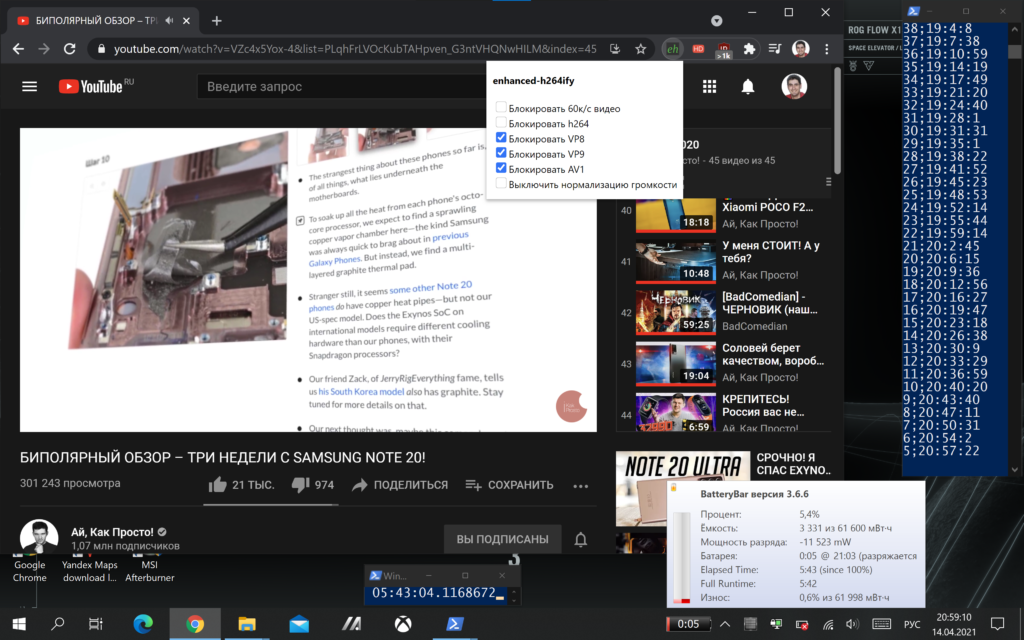The image size is (1024, 640).
Task: Open the Wi-Fi network tray icon
Action: 828,624
